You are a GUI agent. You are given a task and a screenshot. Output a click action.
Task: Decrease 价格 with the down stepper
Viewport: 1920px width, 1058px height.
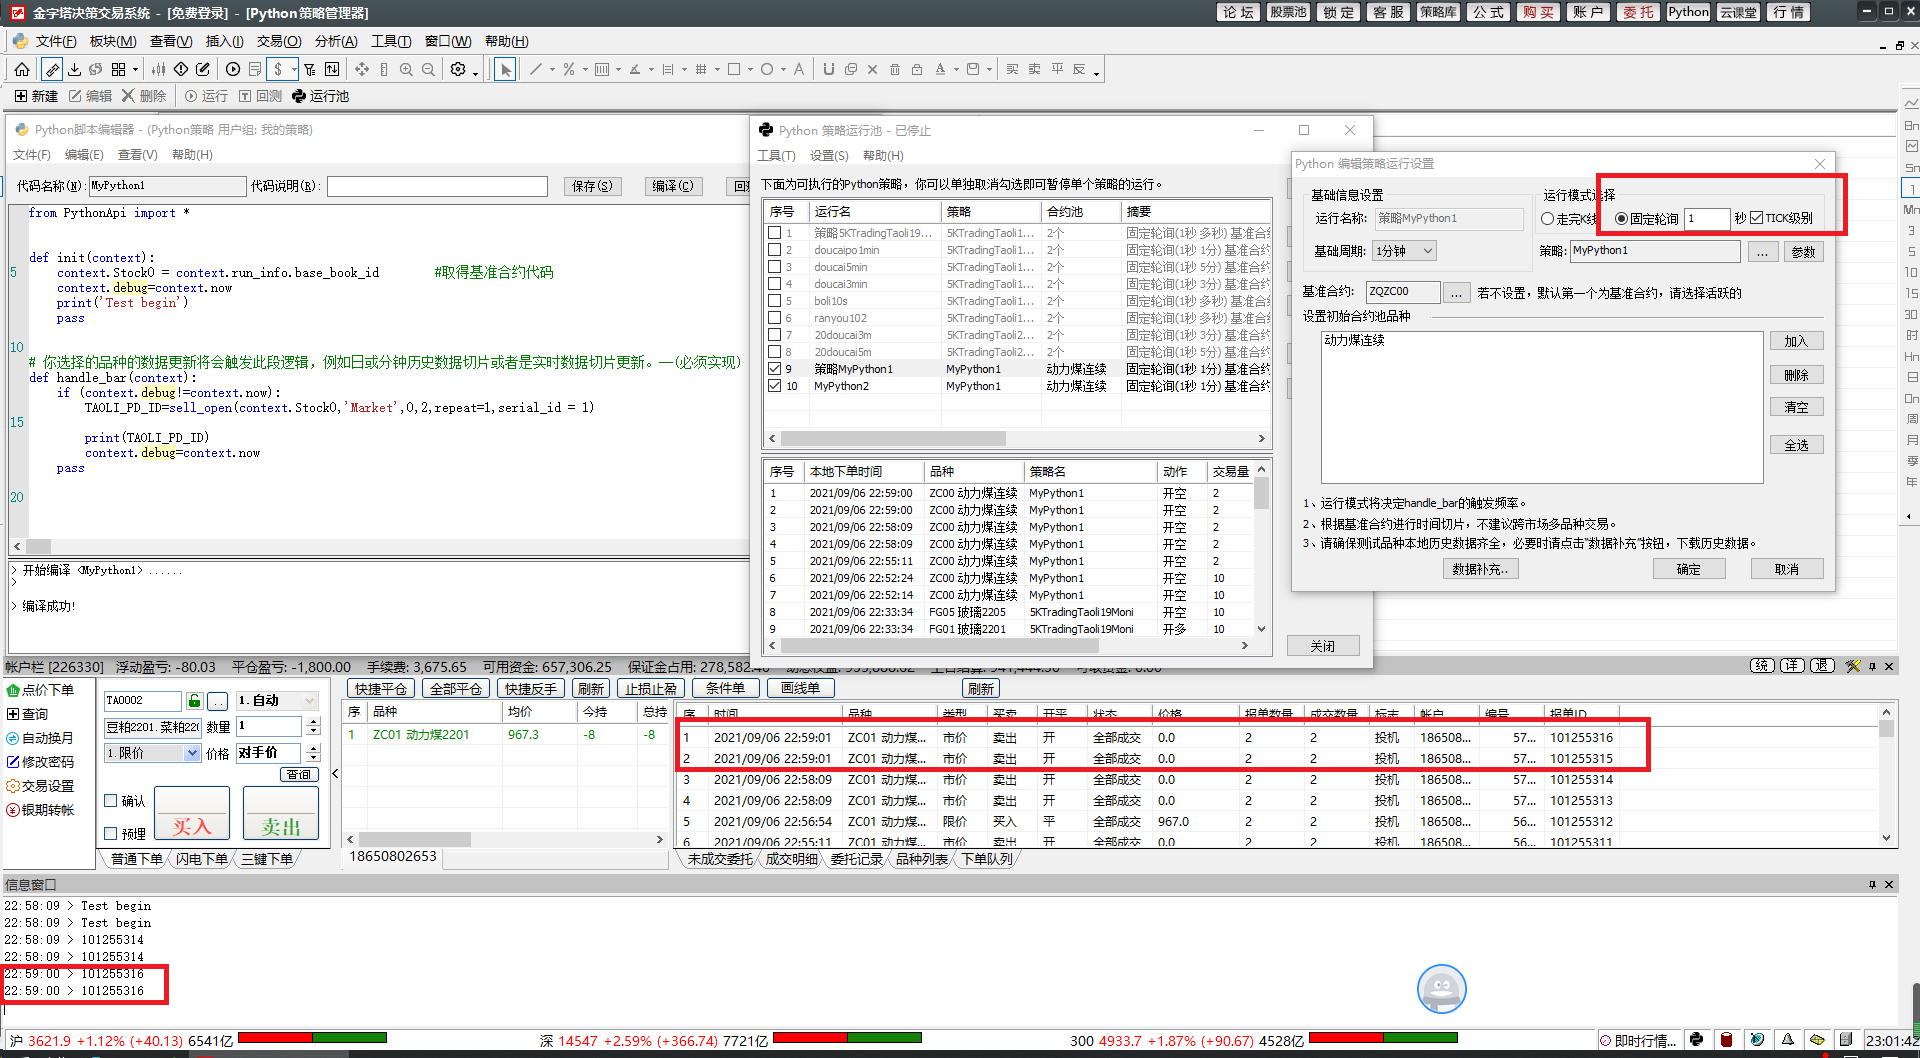(x=314, y=758)
